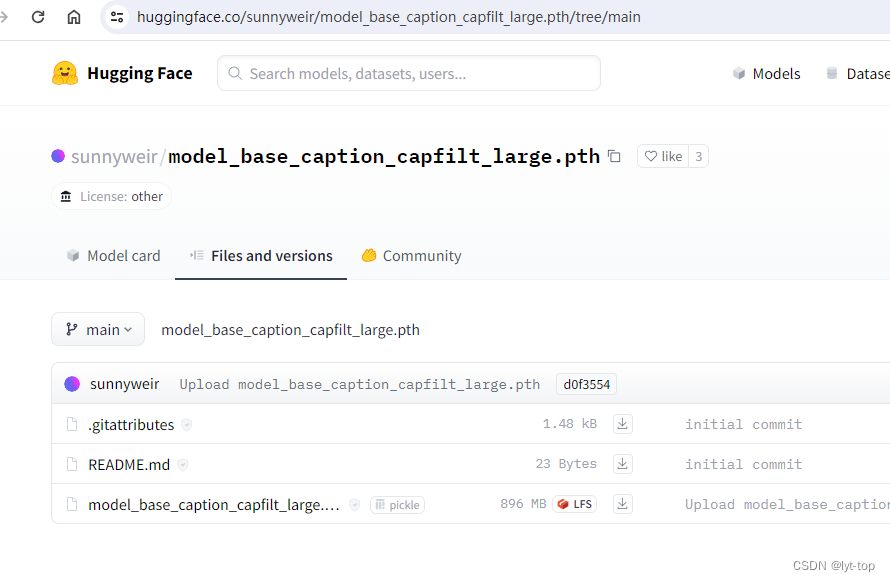Reload the page with the browser refresh icon

click(38, 17)
